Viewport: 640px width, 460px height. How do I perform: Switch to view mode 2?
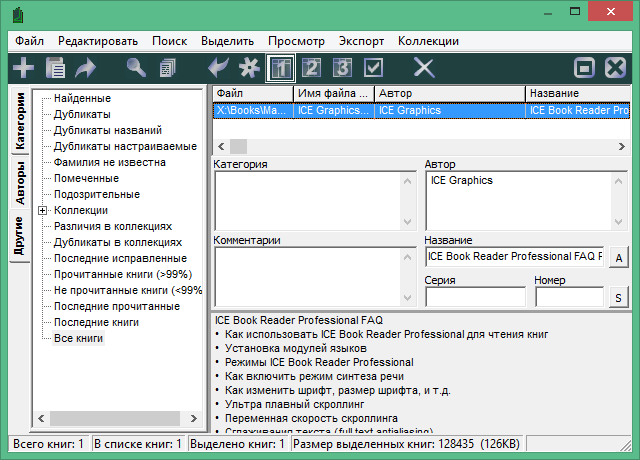tap(312, 68)
